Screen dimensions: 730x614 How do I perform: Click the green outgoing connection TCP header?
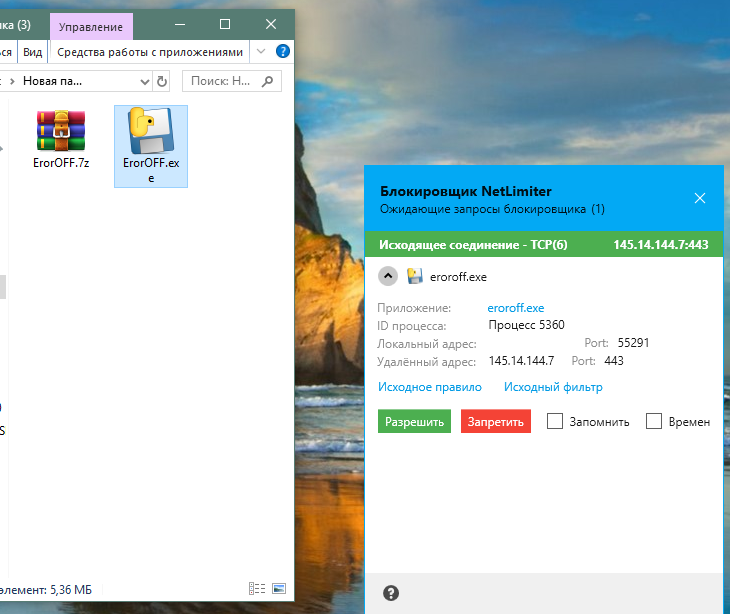(x=544, y=244)
